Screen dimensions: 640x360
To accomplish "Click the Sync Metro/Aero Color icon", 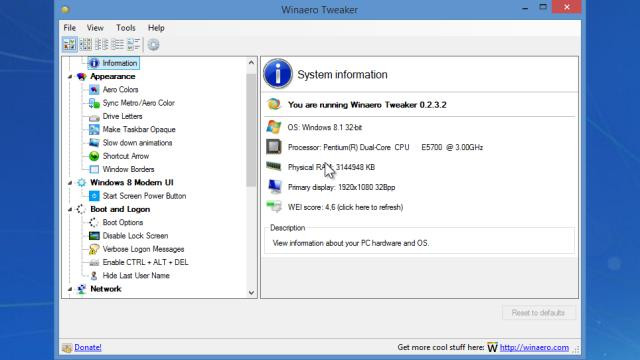I will click(x=94, y=103).
